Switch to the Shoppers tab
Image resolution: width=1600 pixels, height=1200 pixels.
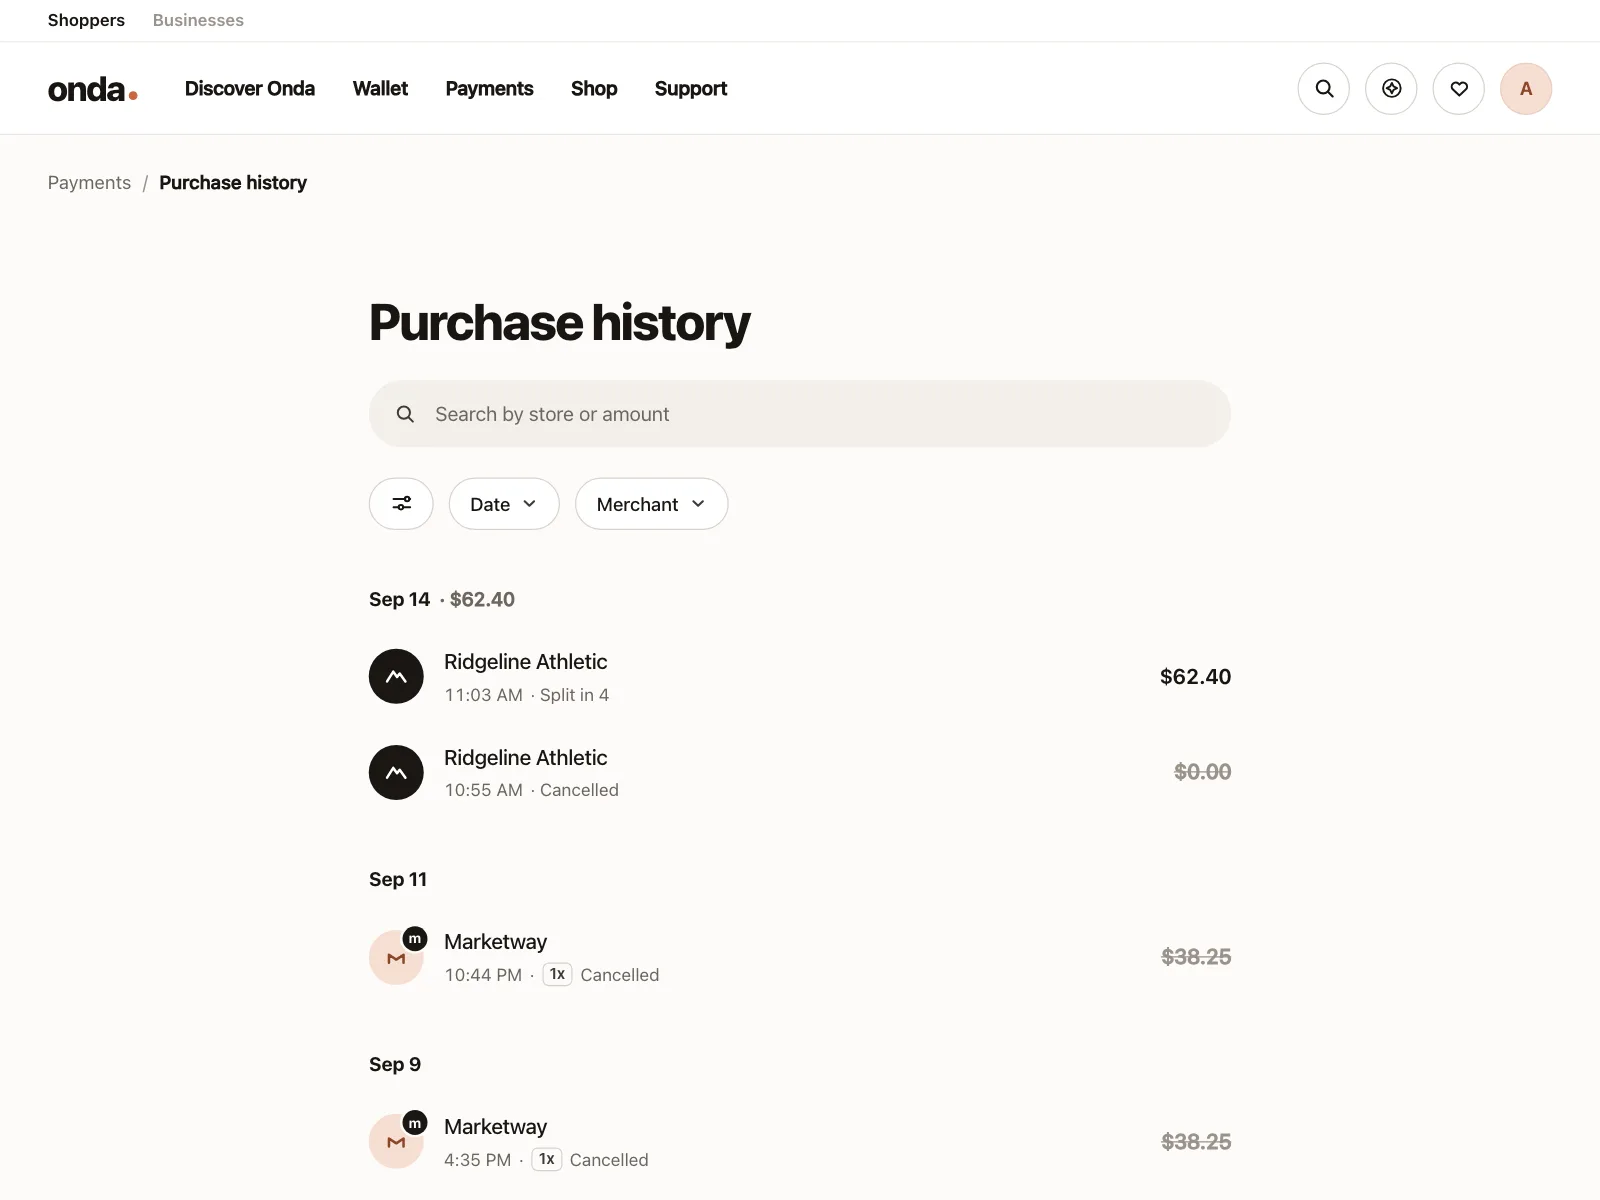pyautogui.click(x=86, y=20)
